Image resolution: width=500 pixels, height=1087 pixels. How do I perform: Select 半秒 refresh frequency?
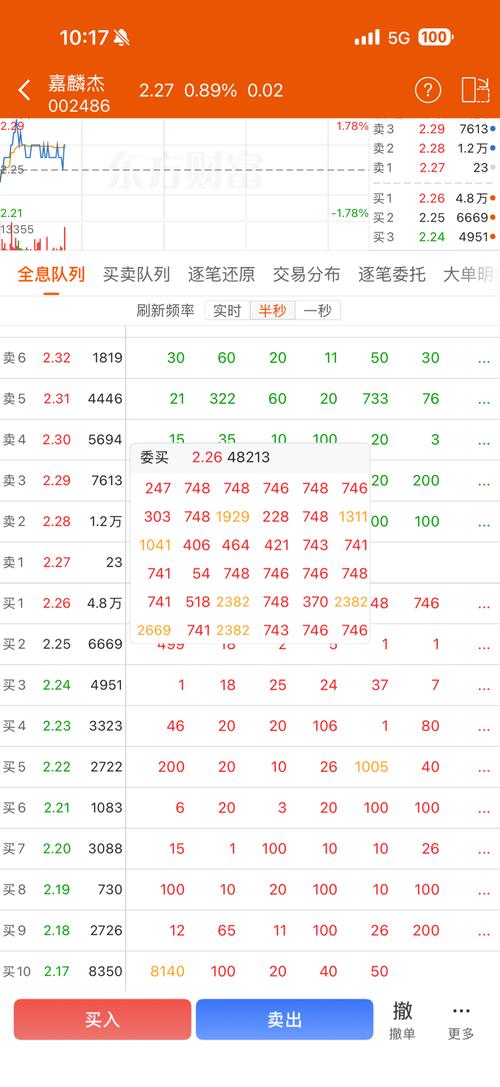tap(273, 311)
